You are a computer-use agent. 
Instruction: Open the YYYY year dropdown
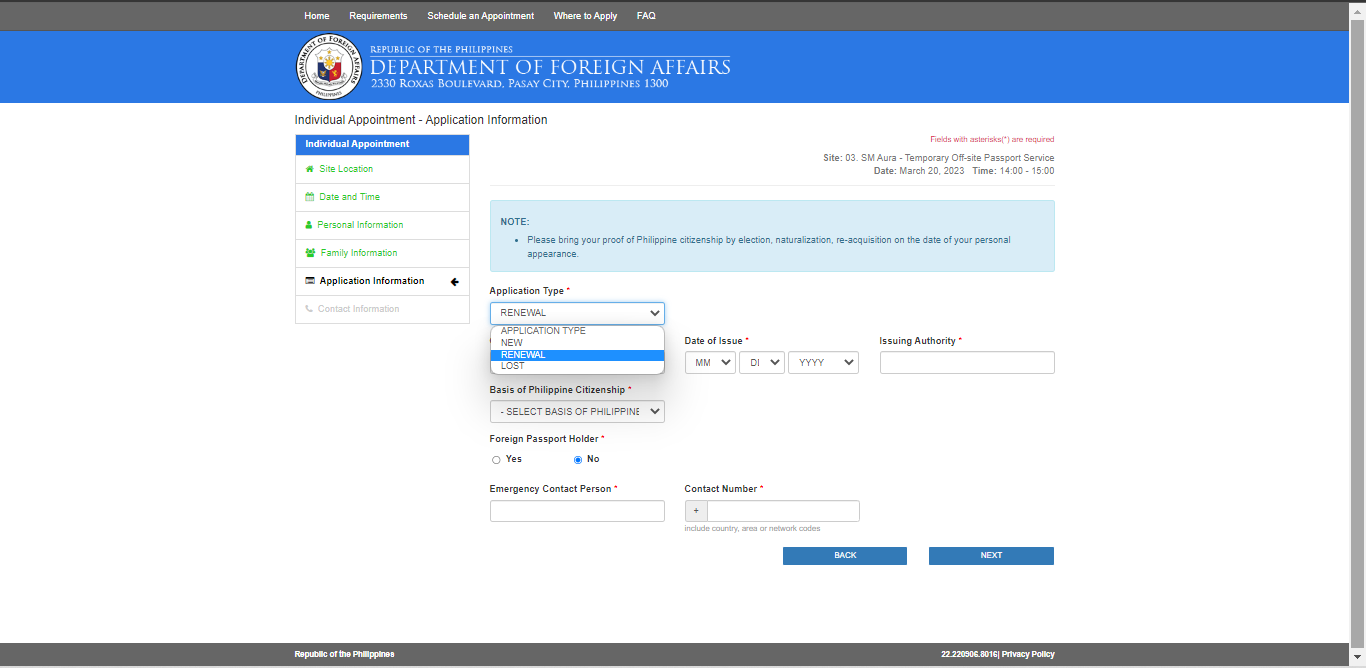coord(823,362)
